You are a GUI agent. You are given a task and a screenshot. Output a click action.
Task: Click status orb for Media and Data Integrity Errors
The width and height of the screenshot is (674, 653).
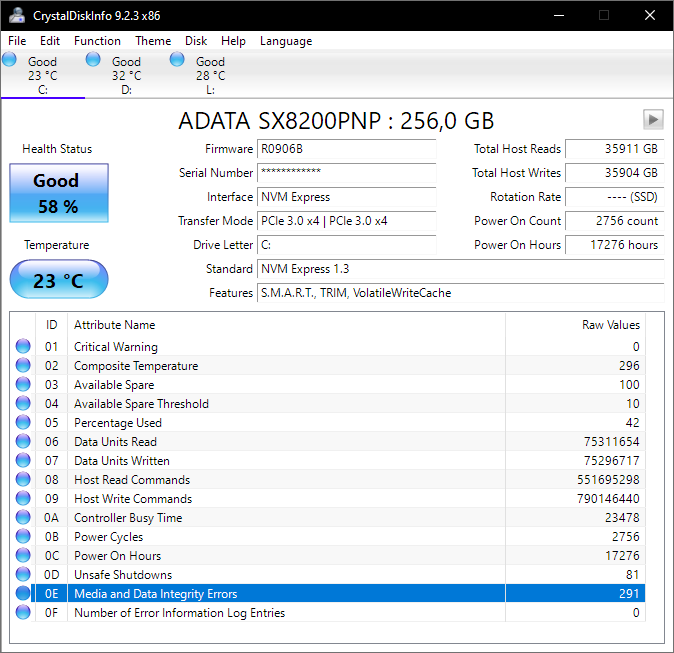tap(23, 593)
